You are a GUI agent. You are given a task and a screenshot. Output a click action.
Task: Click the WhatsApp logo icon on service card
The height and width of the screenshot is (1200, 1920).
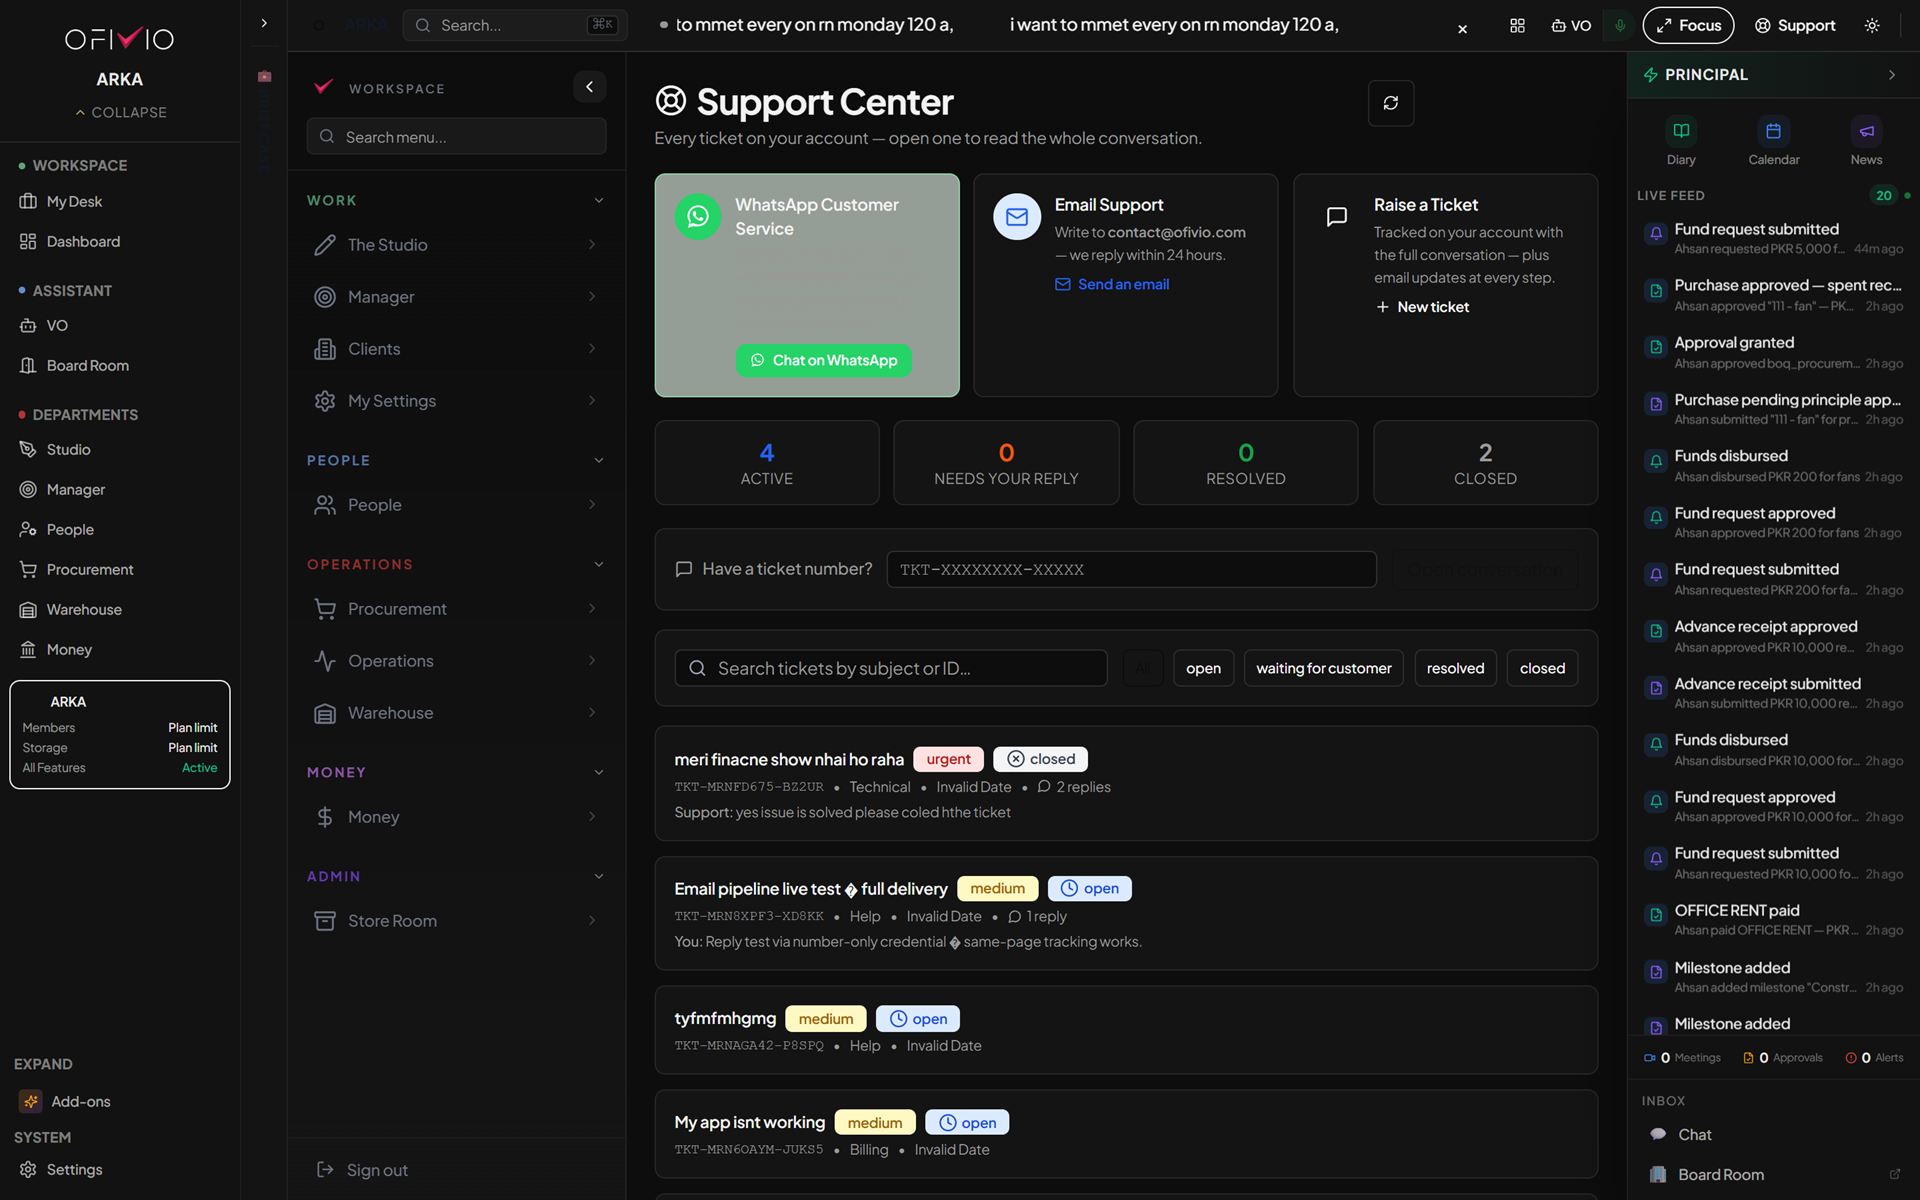(x=698, y=217)
